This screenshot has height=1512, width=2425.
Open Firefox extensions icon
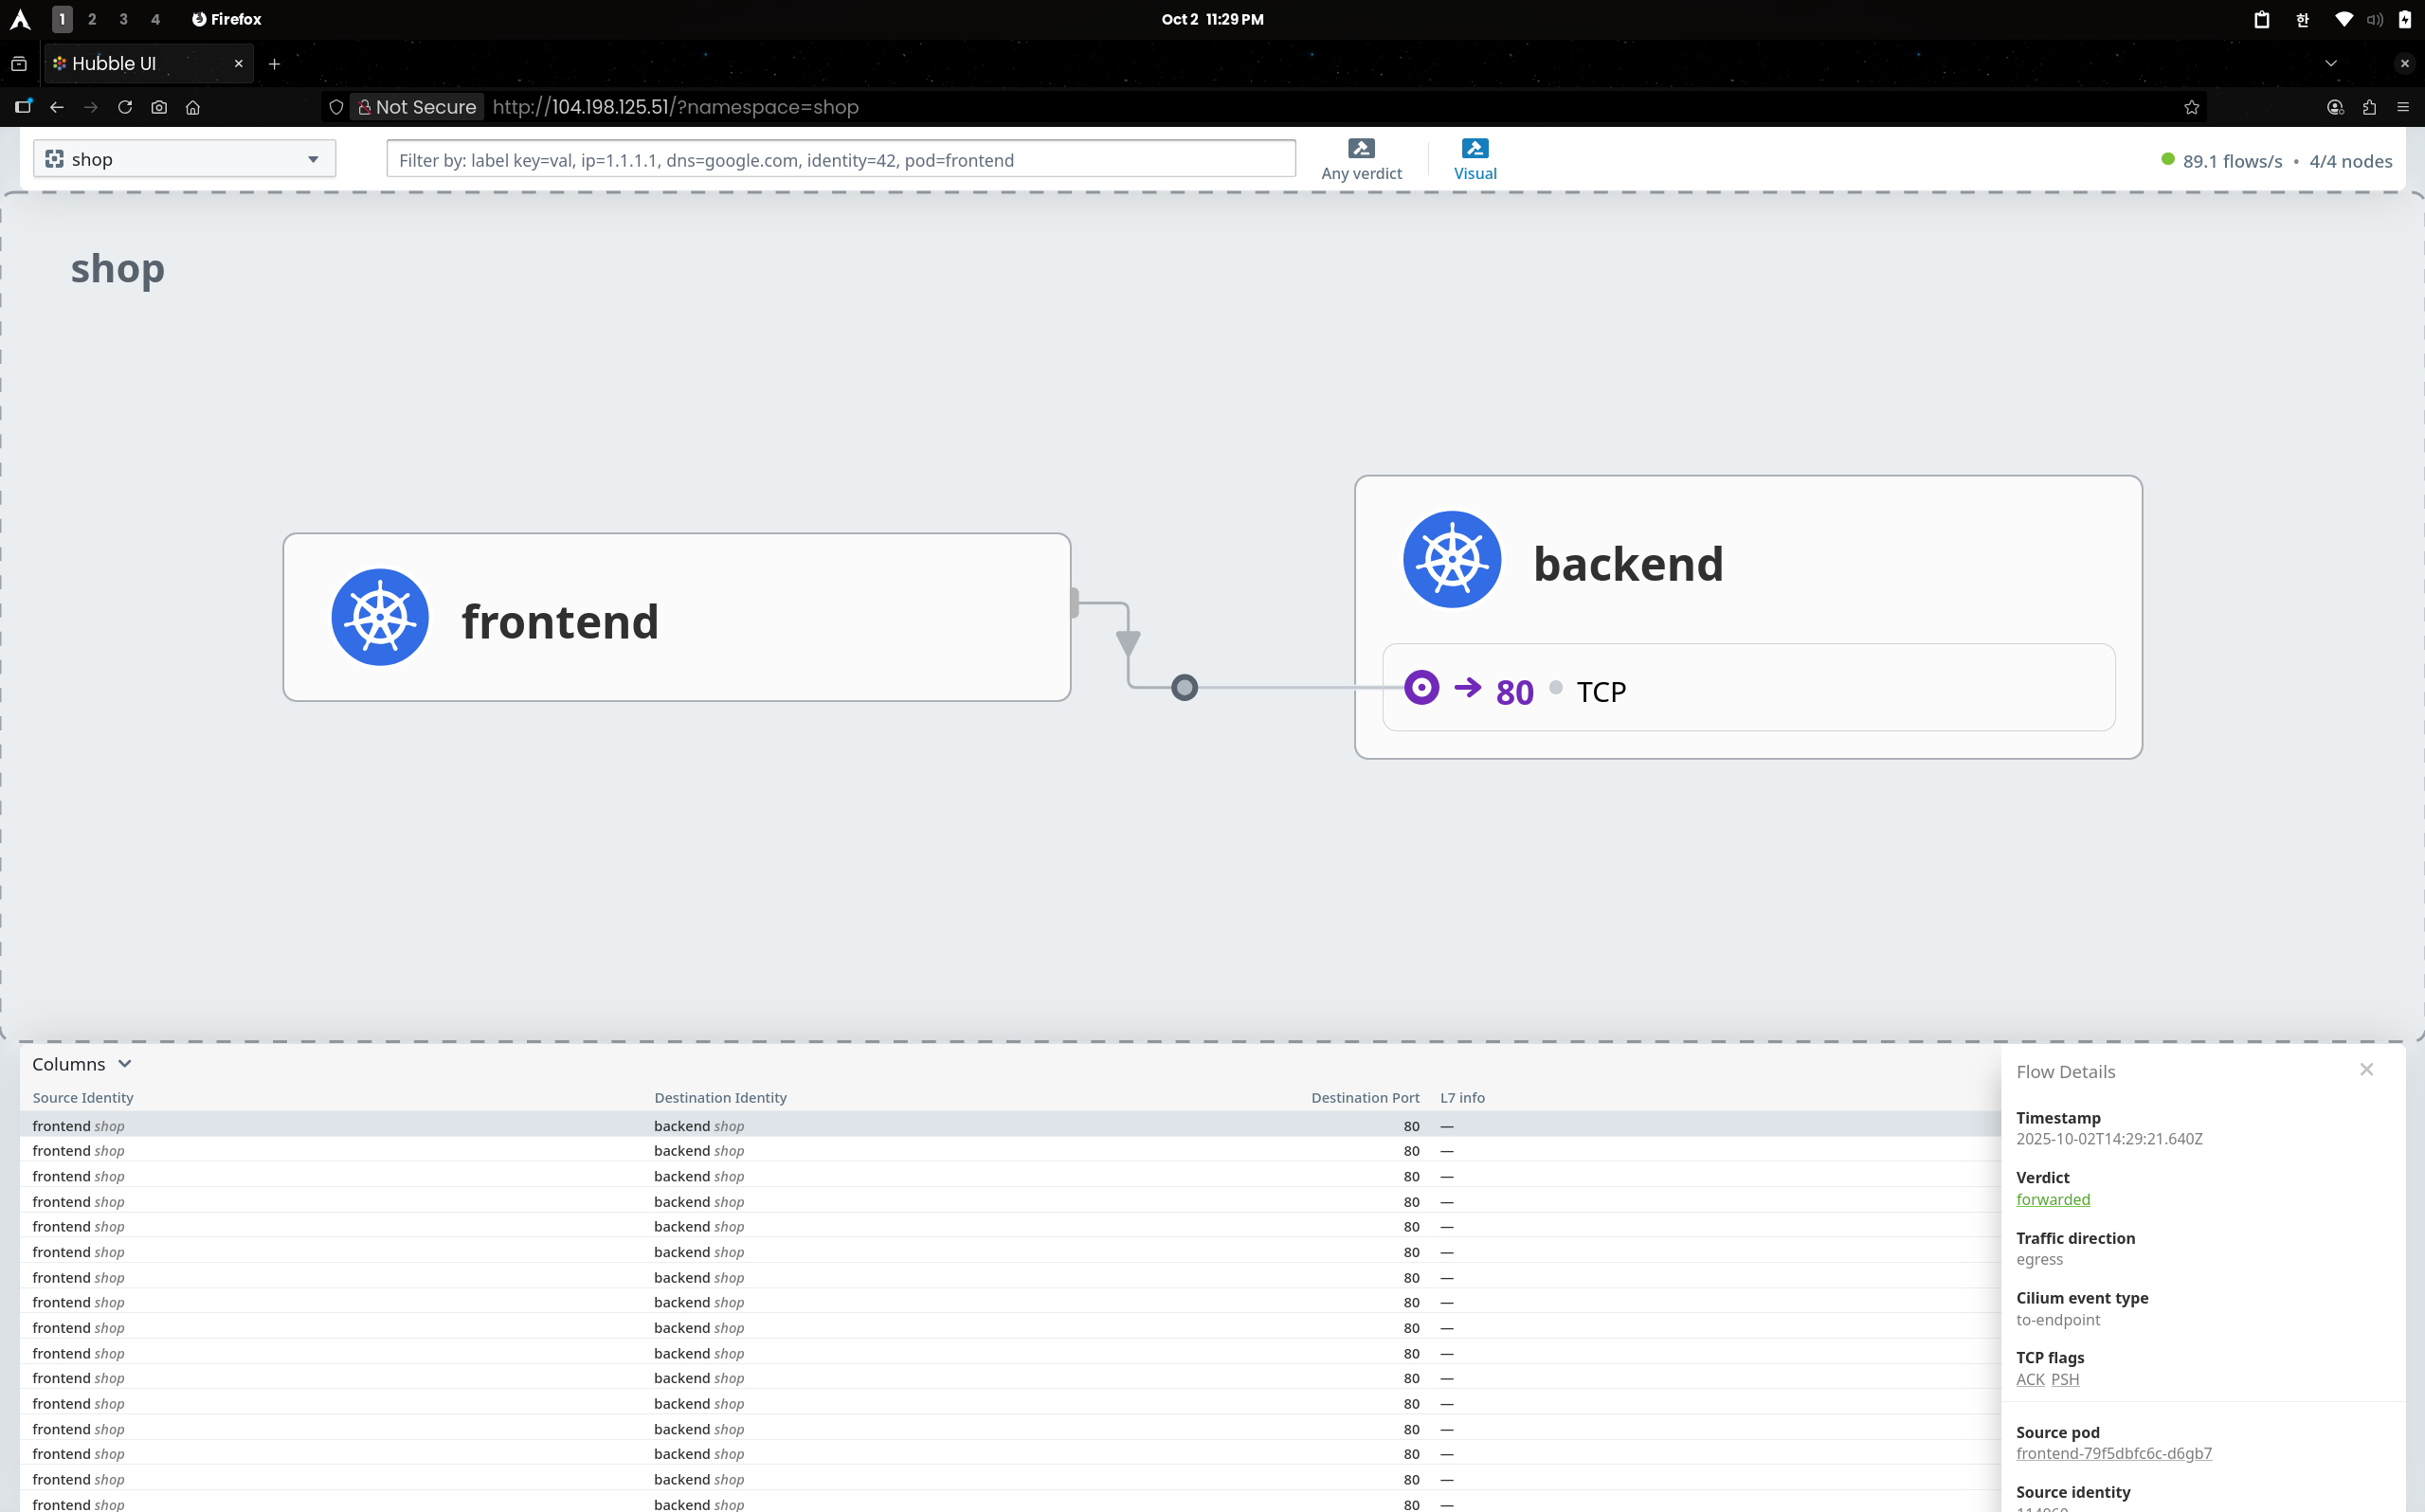pos(2368,107)
